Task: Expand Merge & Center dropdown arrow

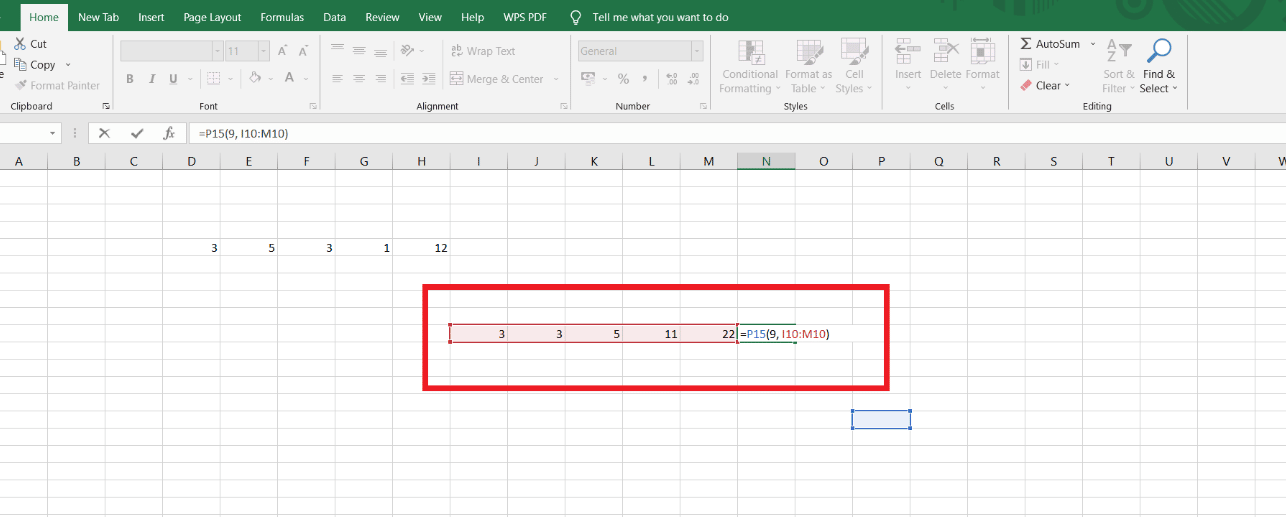Action: click(x=554, y=79)
